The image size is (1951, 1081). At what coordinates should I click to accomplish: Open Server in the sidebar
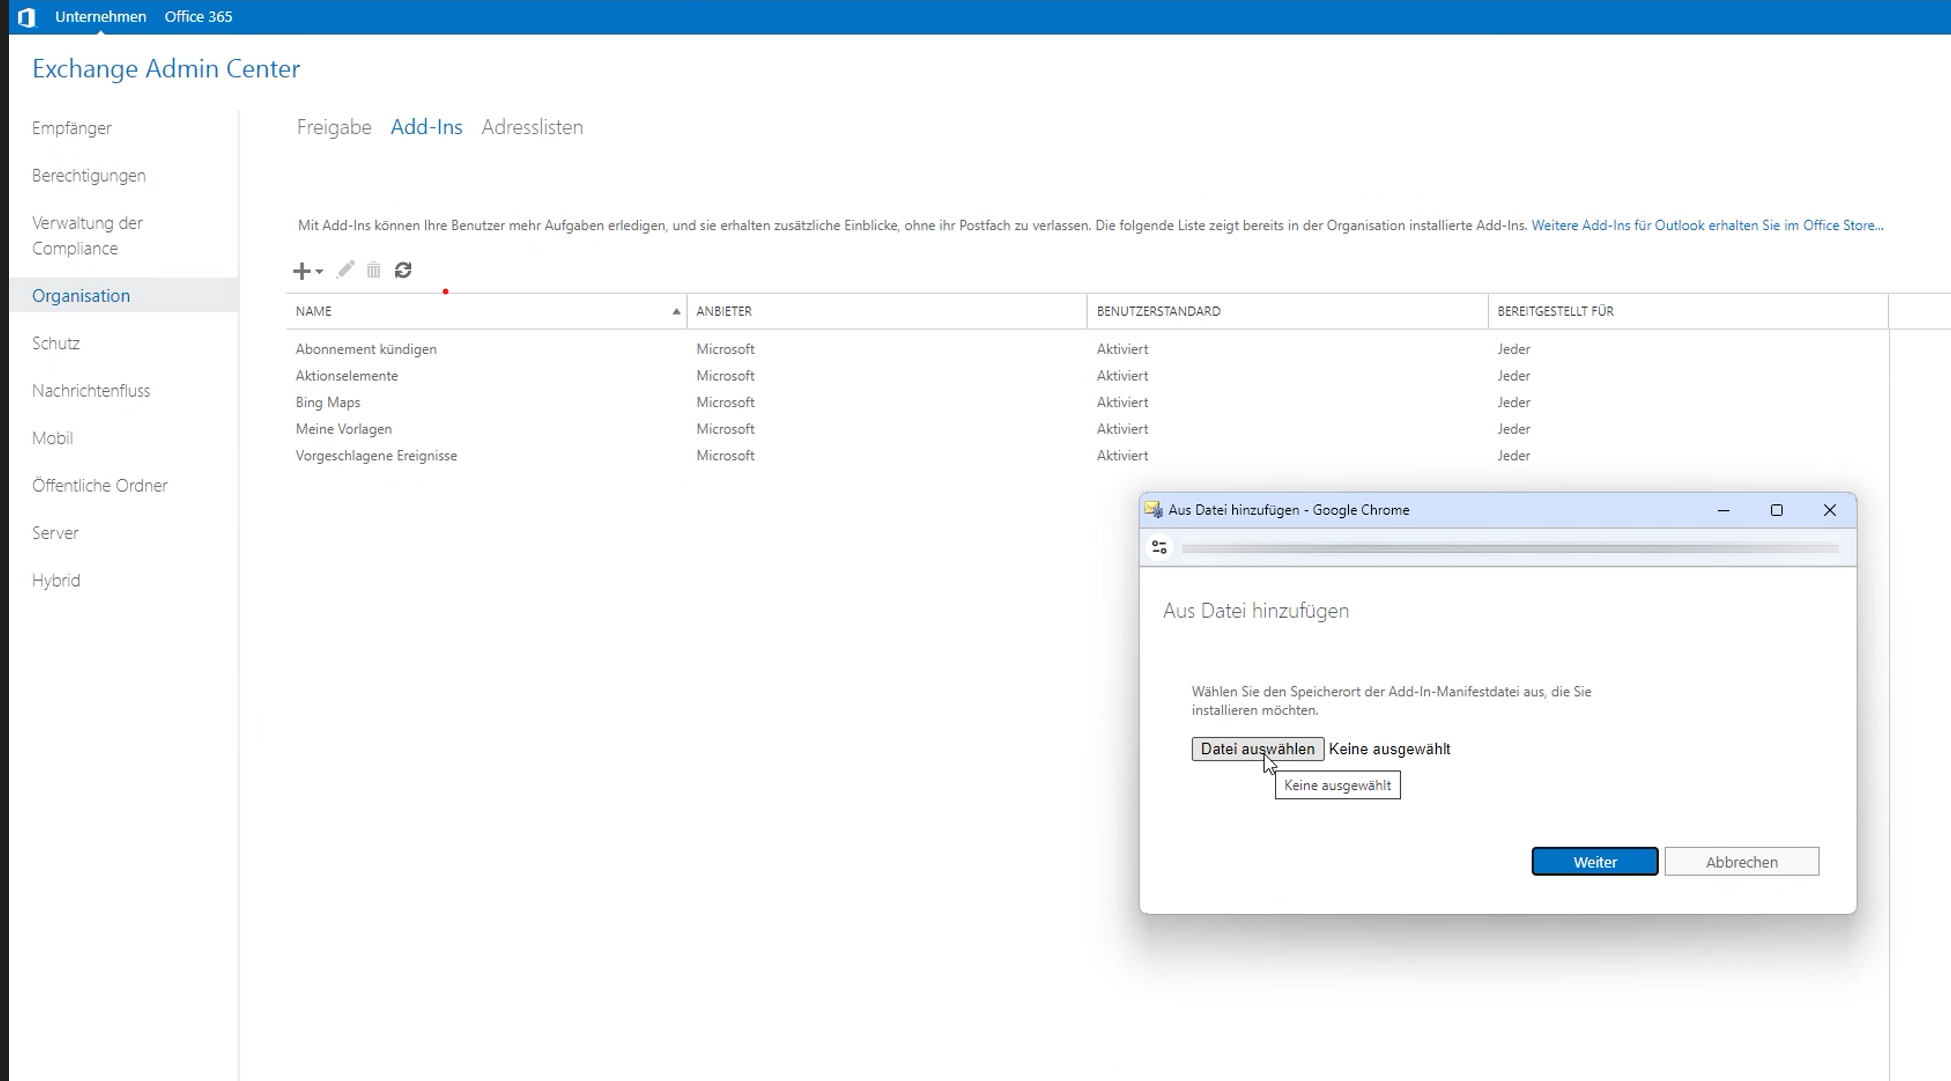click(x=55, y=533)
